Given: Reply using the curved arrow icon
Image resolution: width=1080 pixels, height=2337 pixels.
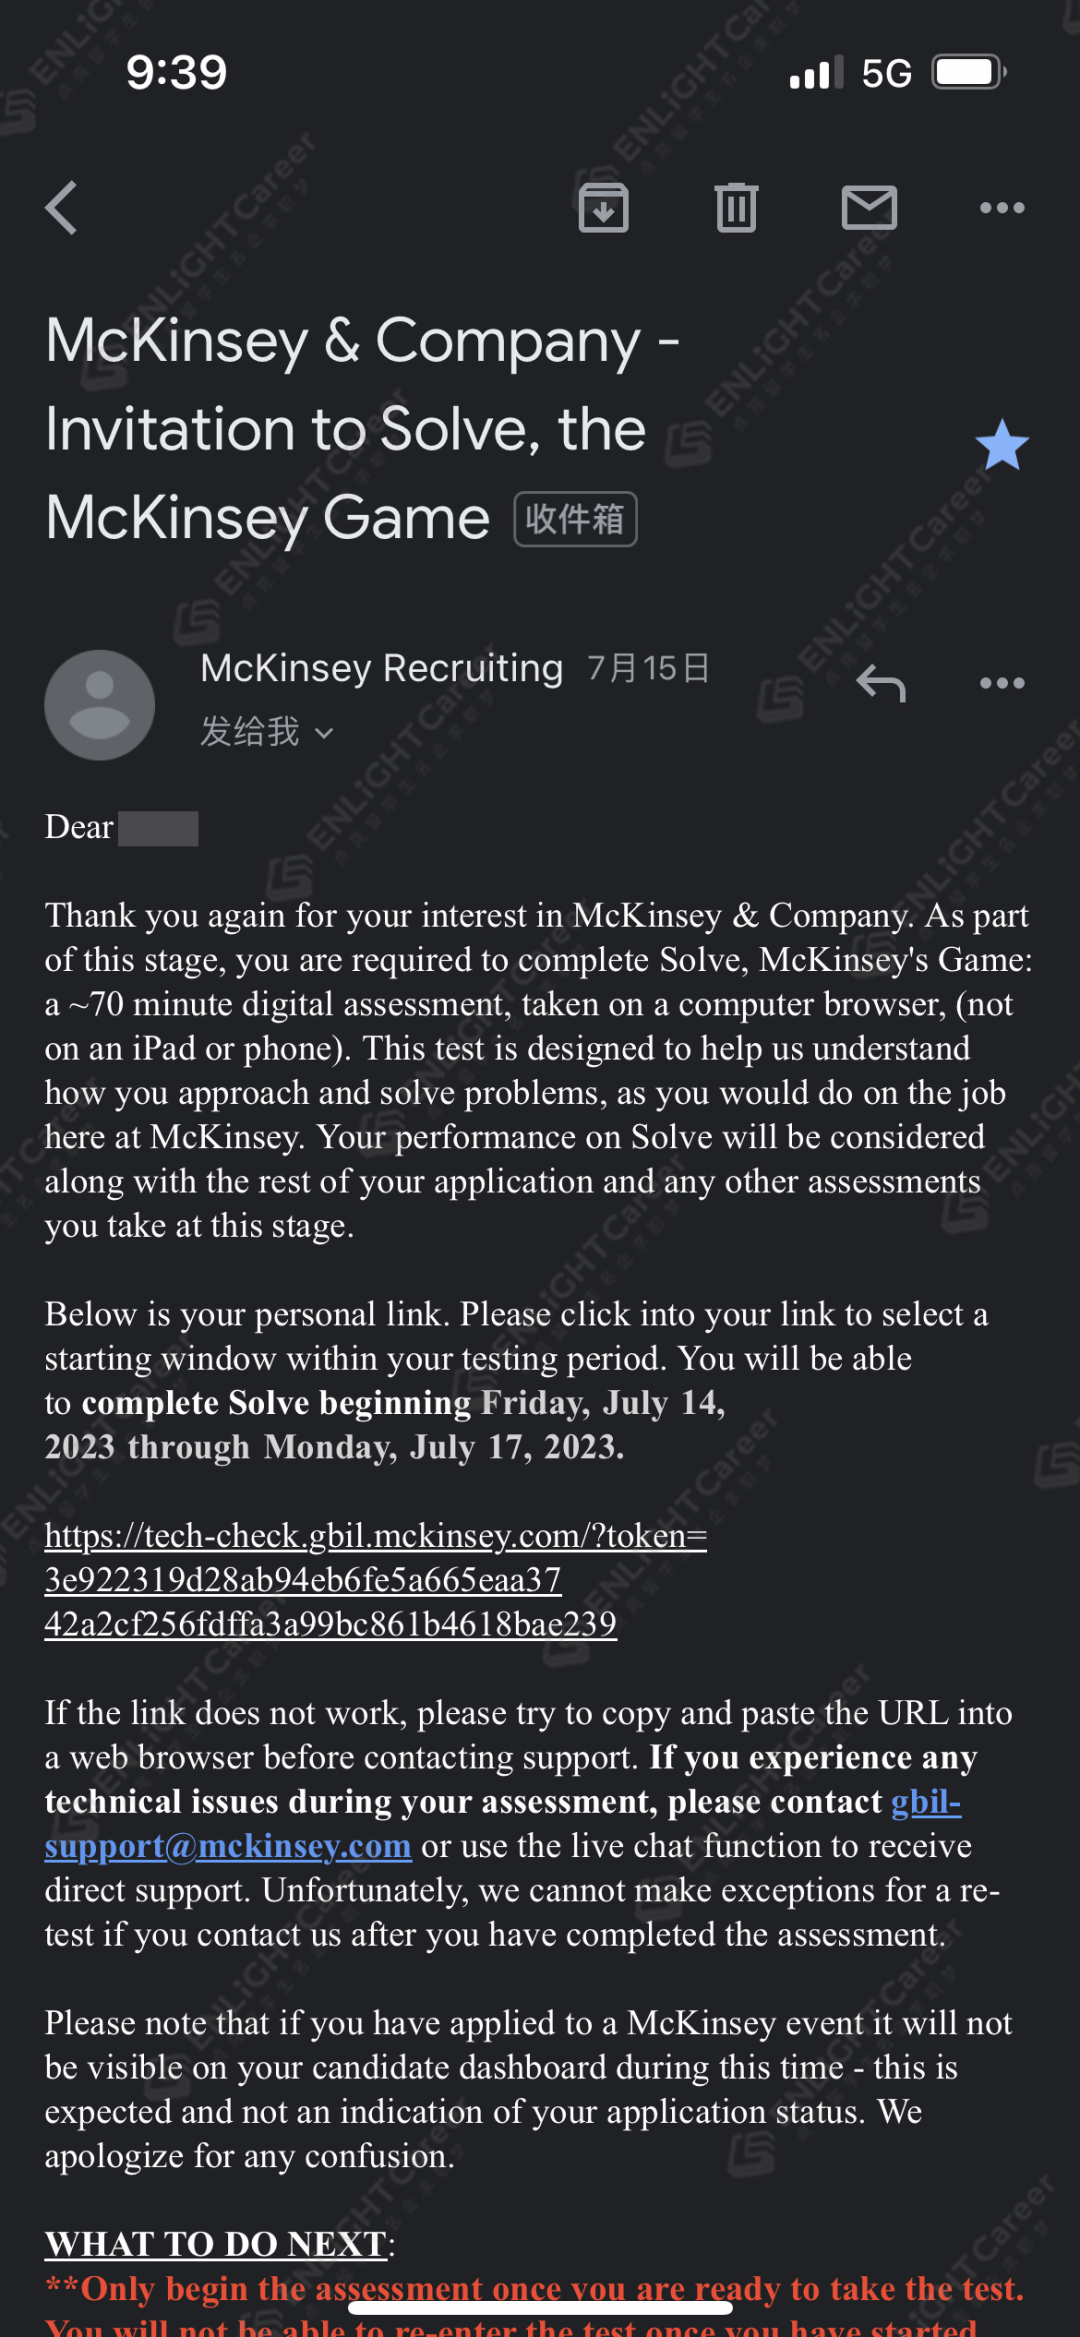Looking at the screenshot, I should click(x=881, y=684).
